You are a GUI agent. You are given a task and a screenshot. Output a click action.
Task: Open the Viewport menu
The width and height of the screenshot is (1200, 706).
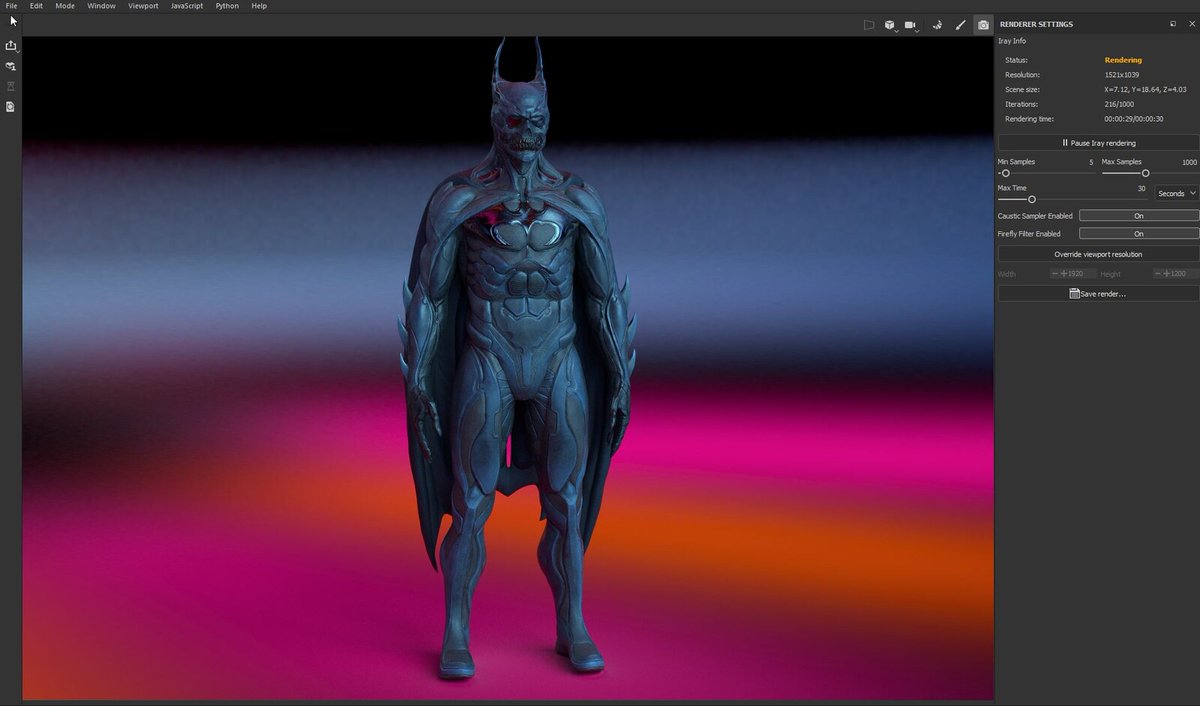click(143, 6)
